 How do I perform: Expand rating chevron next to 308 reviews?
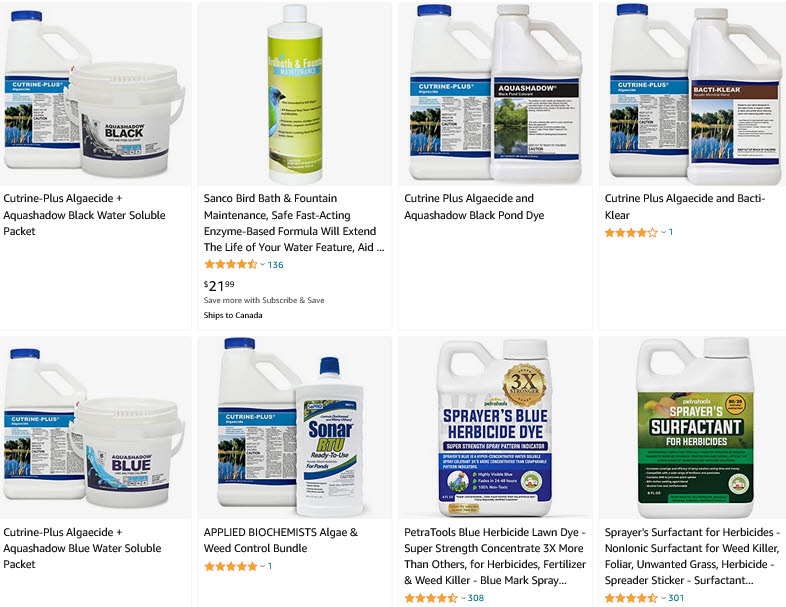463,598
